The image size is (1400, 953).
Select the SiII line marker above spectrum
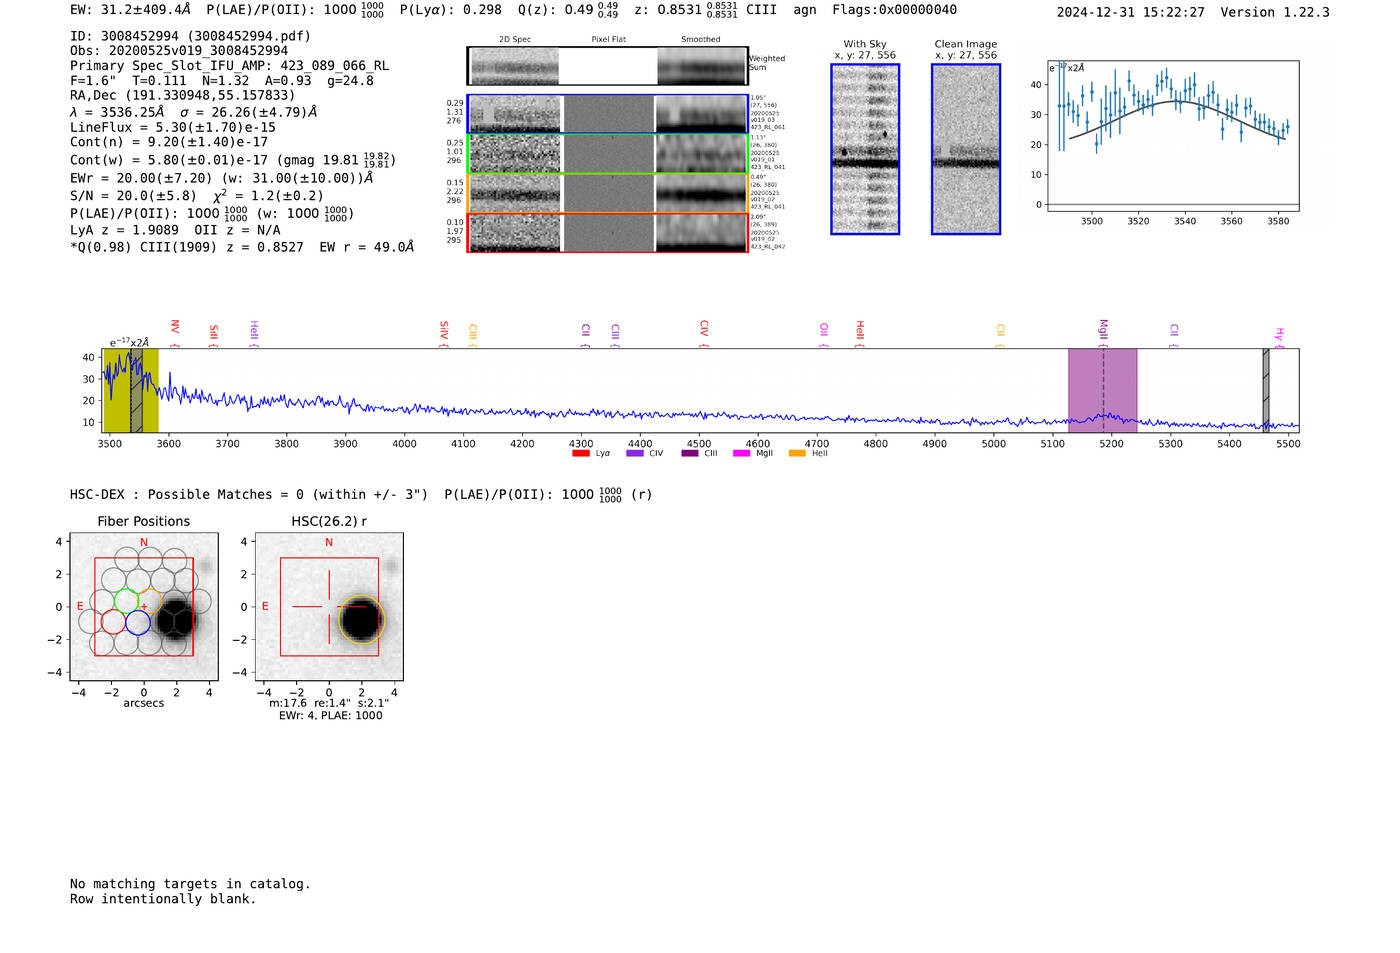point(213,335)
